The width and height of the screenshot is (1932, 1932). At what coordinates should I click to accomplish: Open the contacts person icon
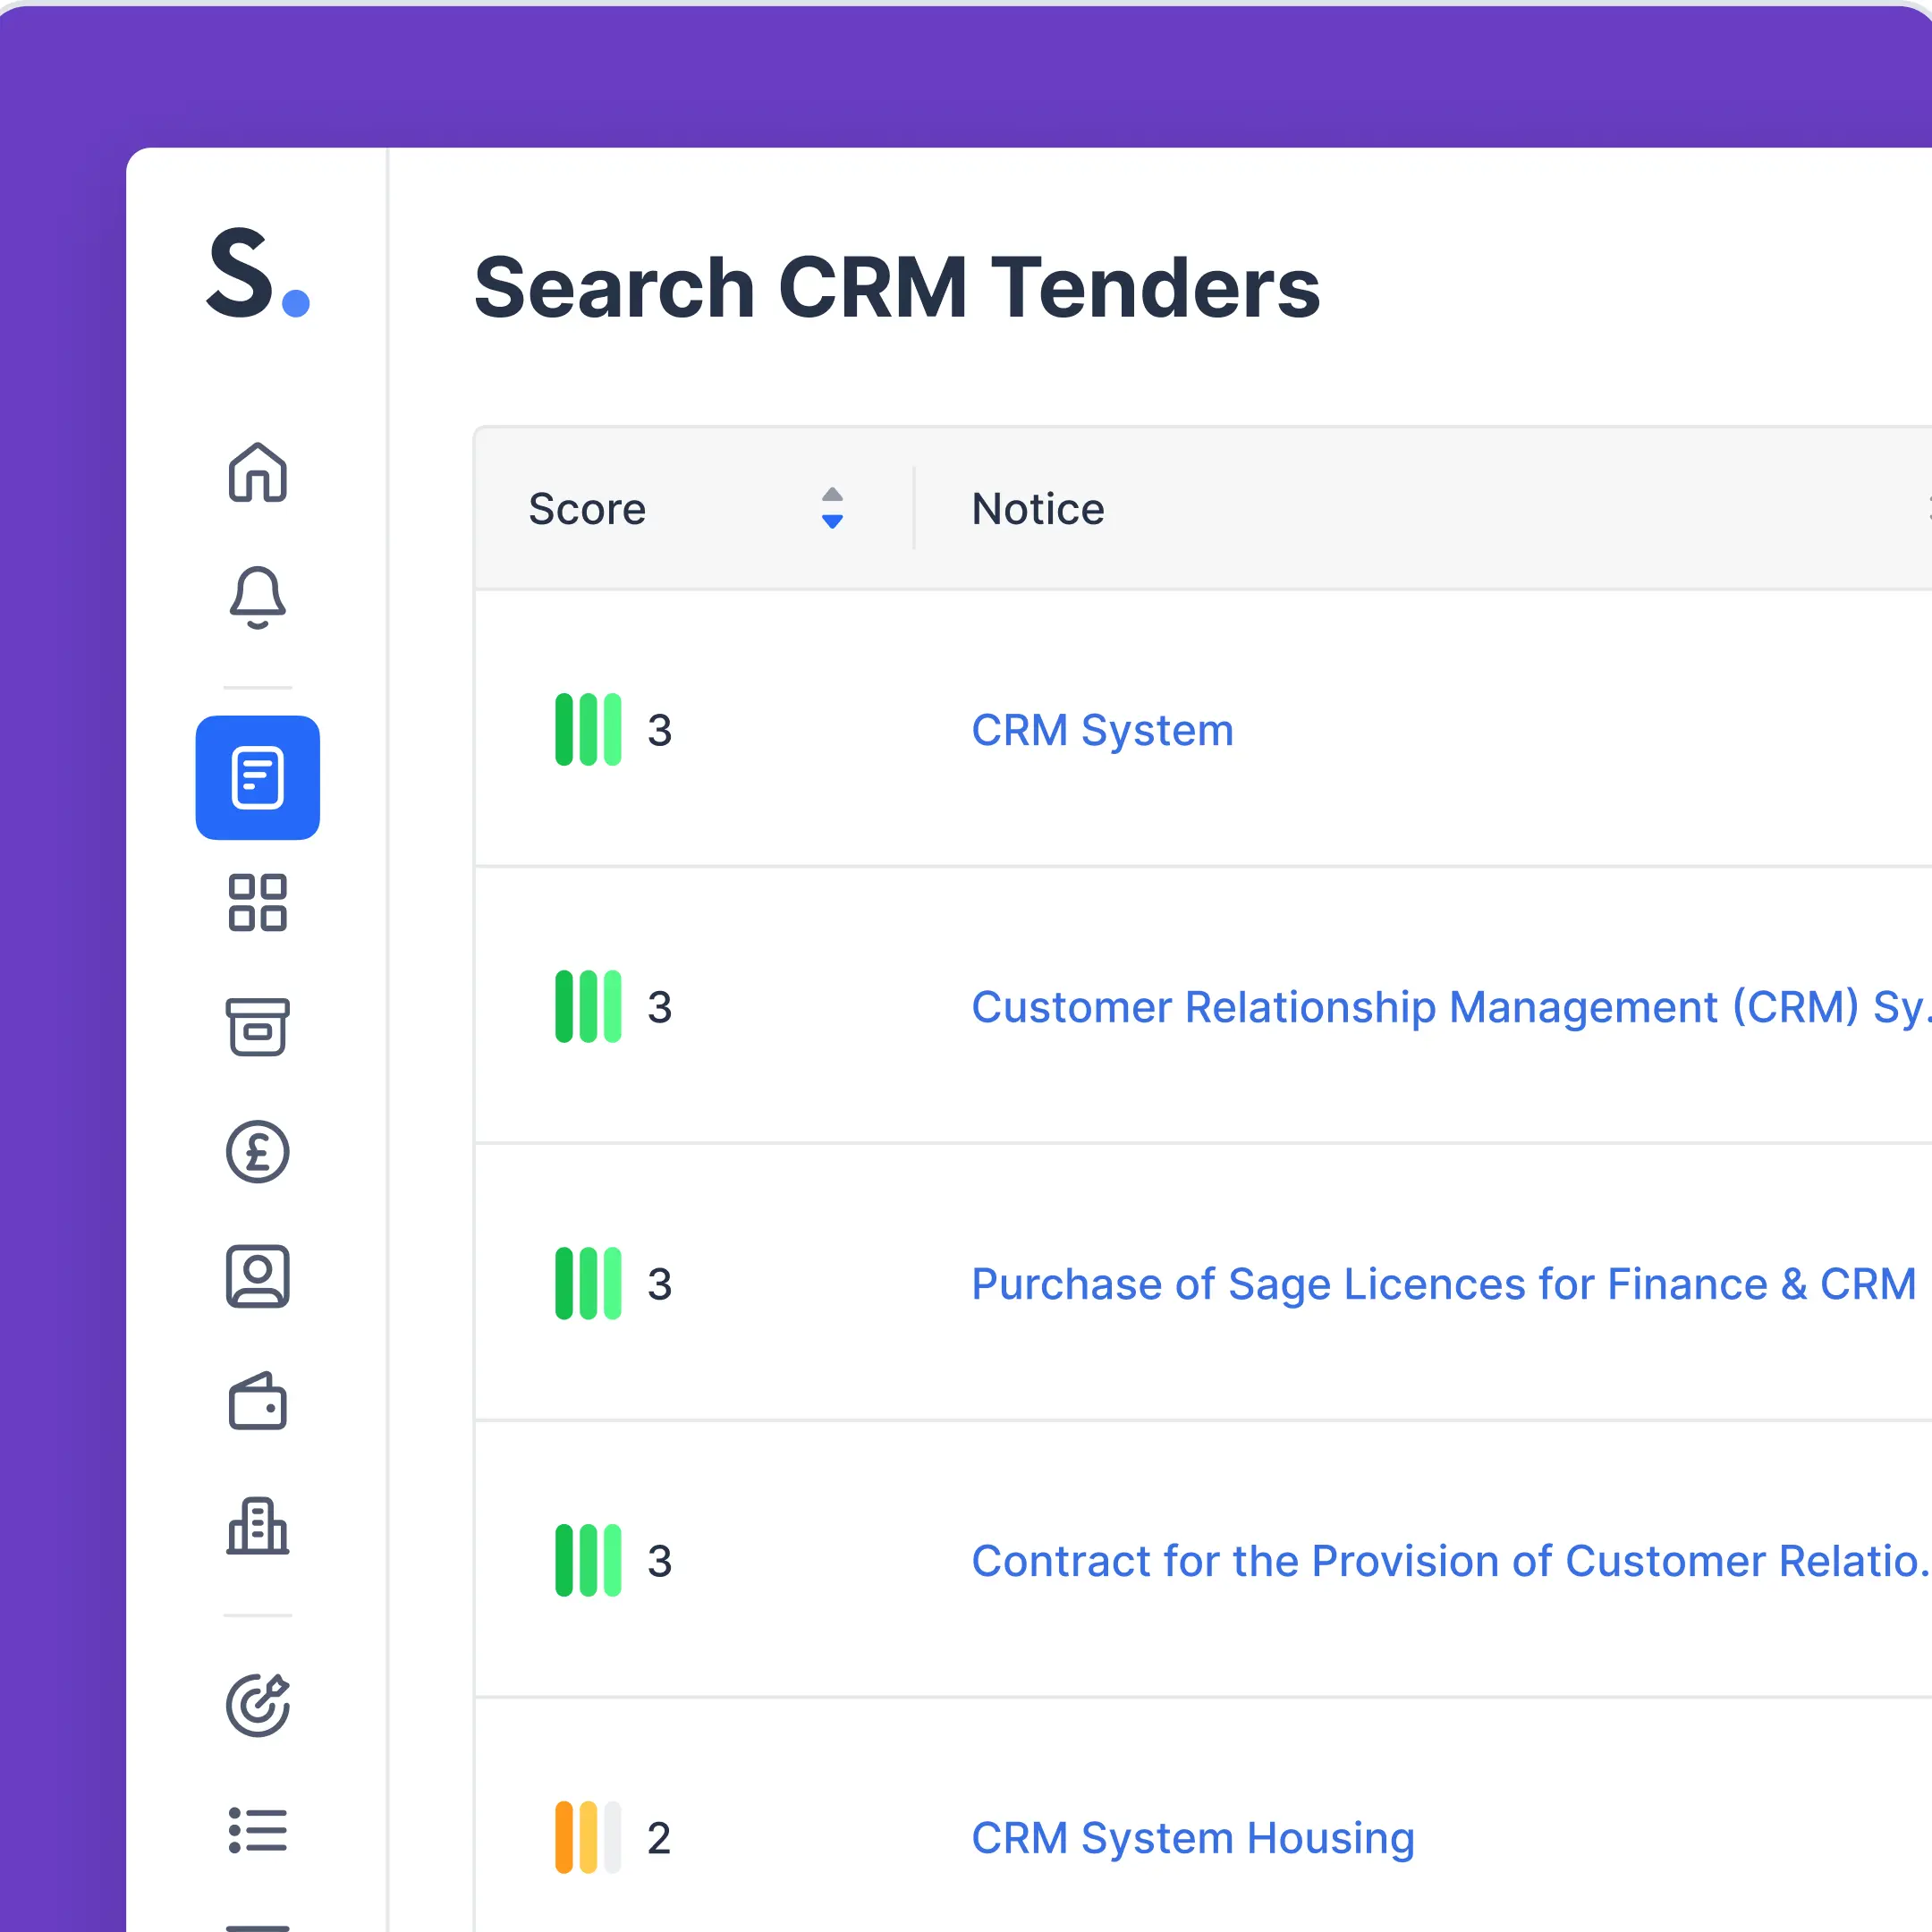[258, 1276]
